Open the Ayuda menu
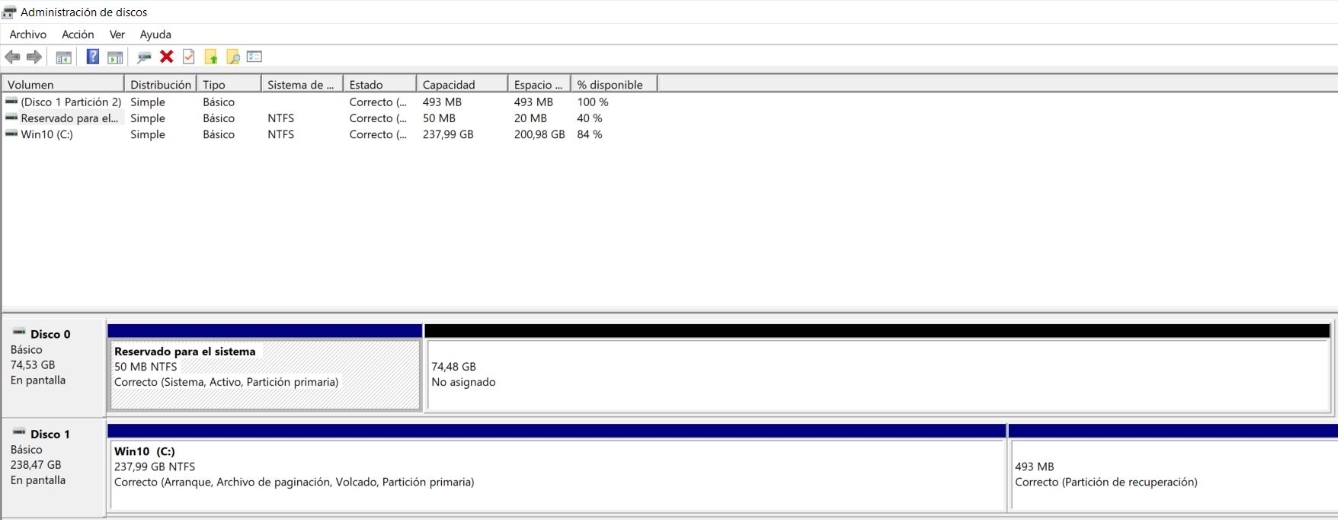1338x520 pixels. coord(155,35)
